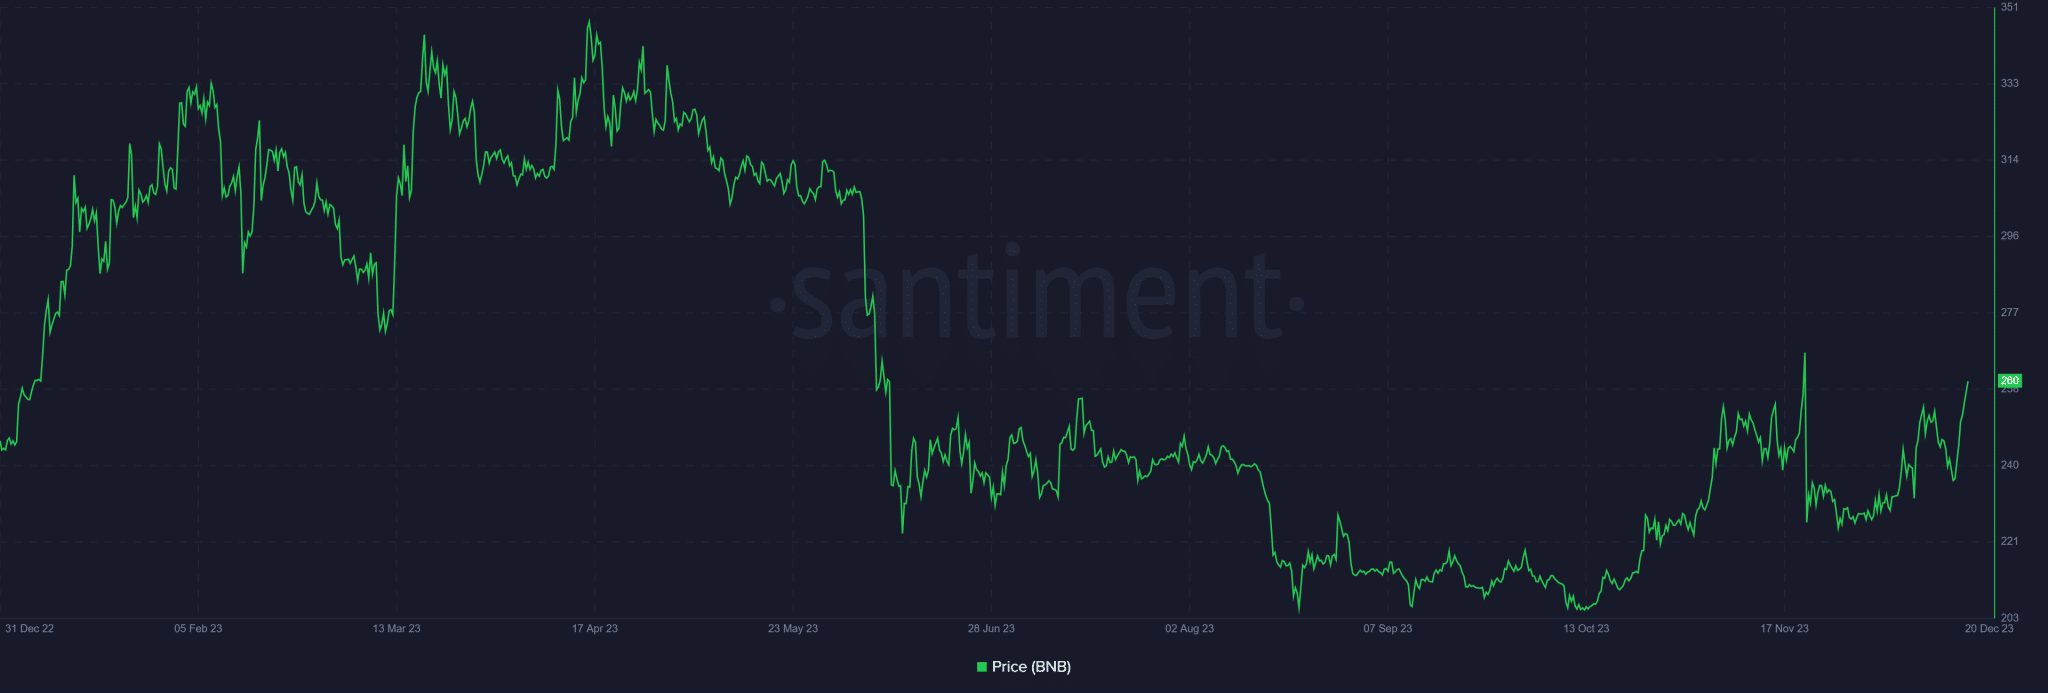Select the 13 Mar 23 axis date
The width and height of the screenshot is (2048, 693).
[x=396, y=629]
